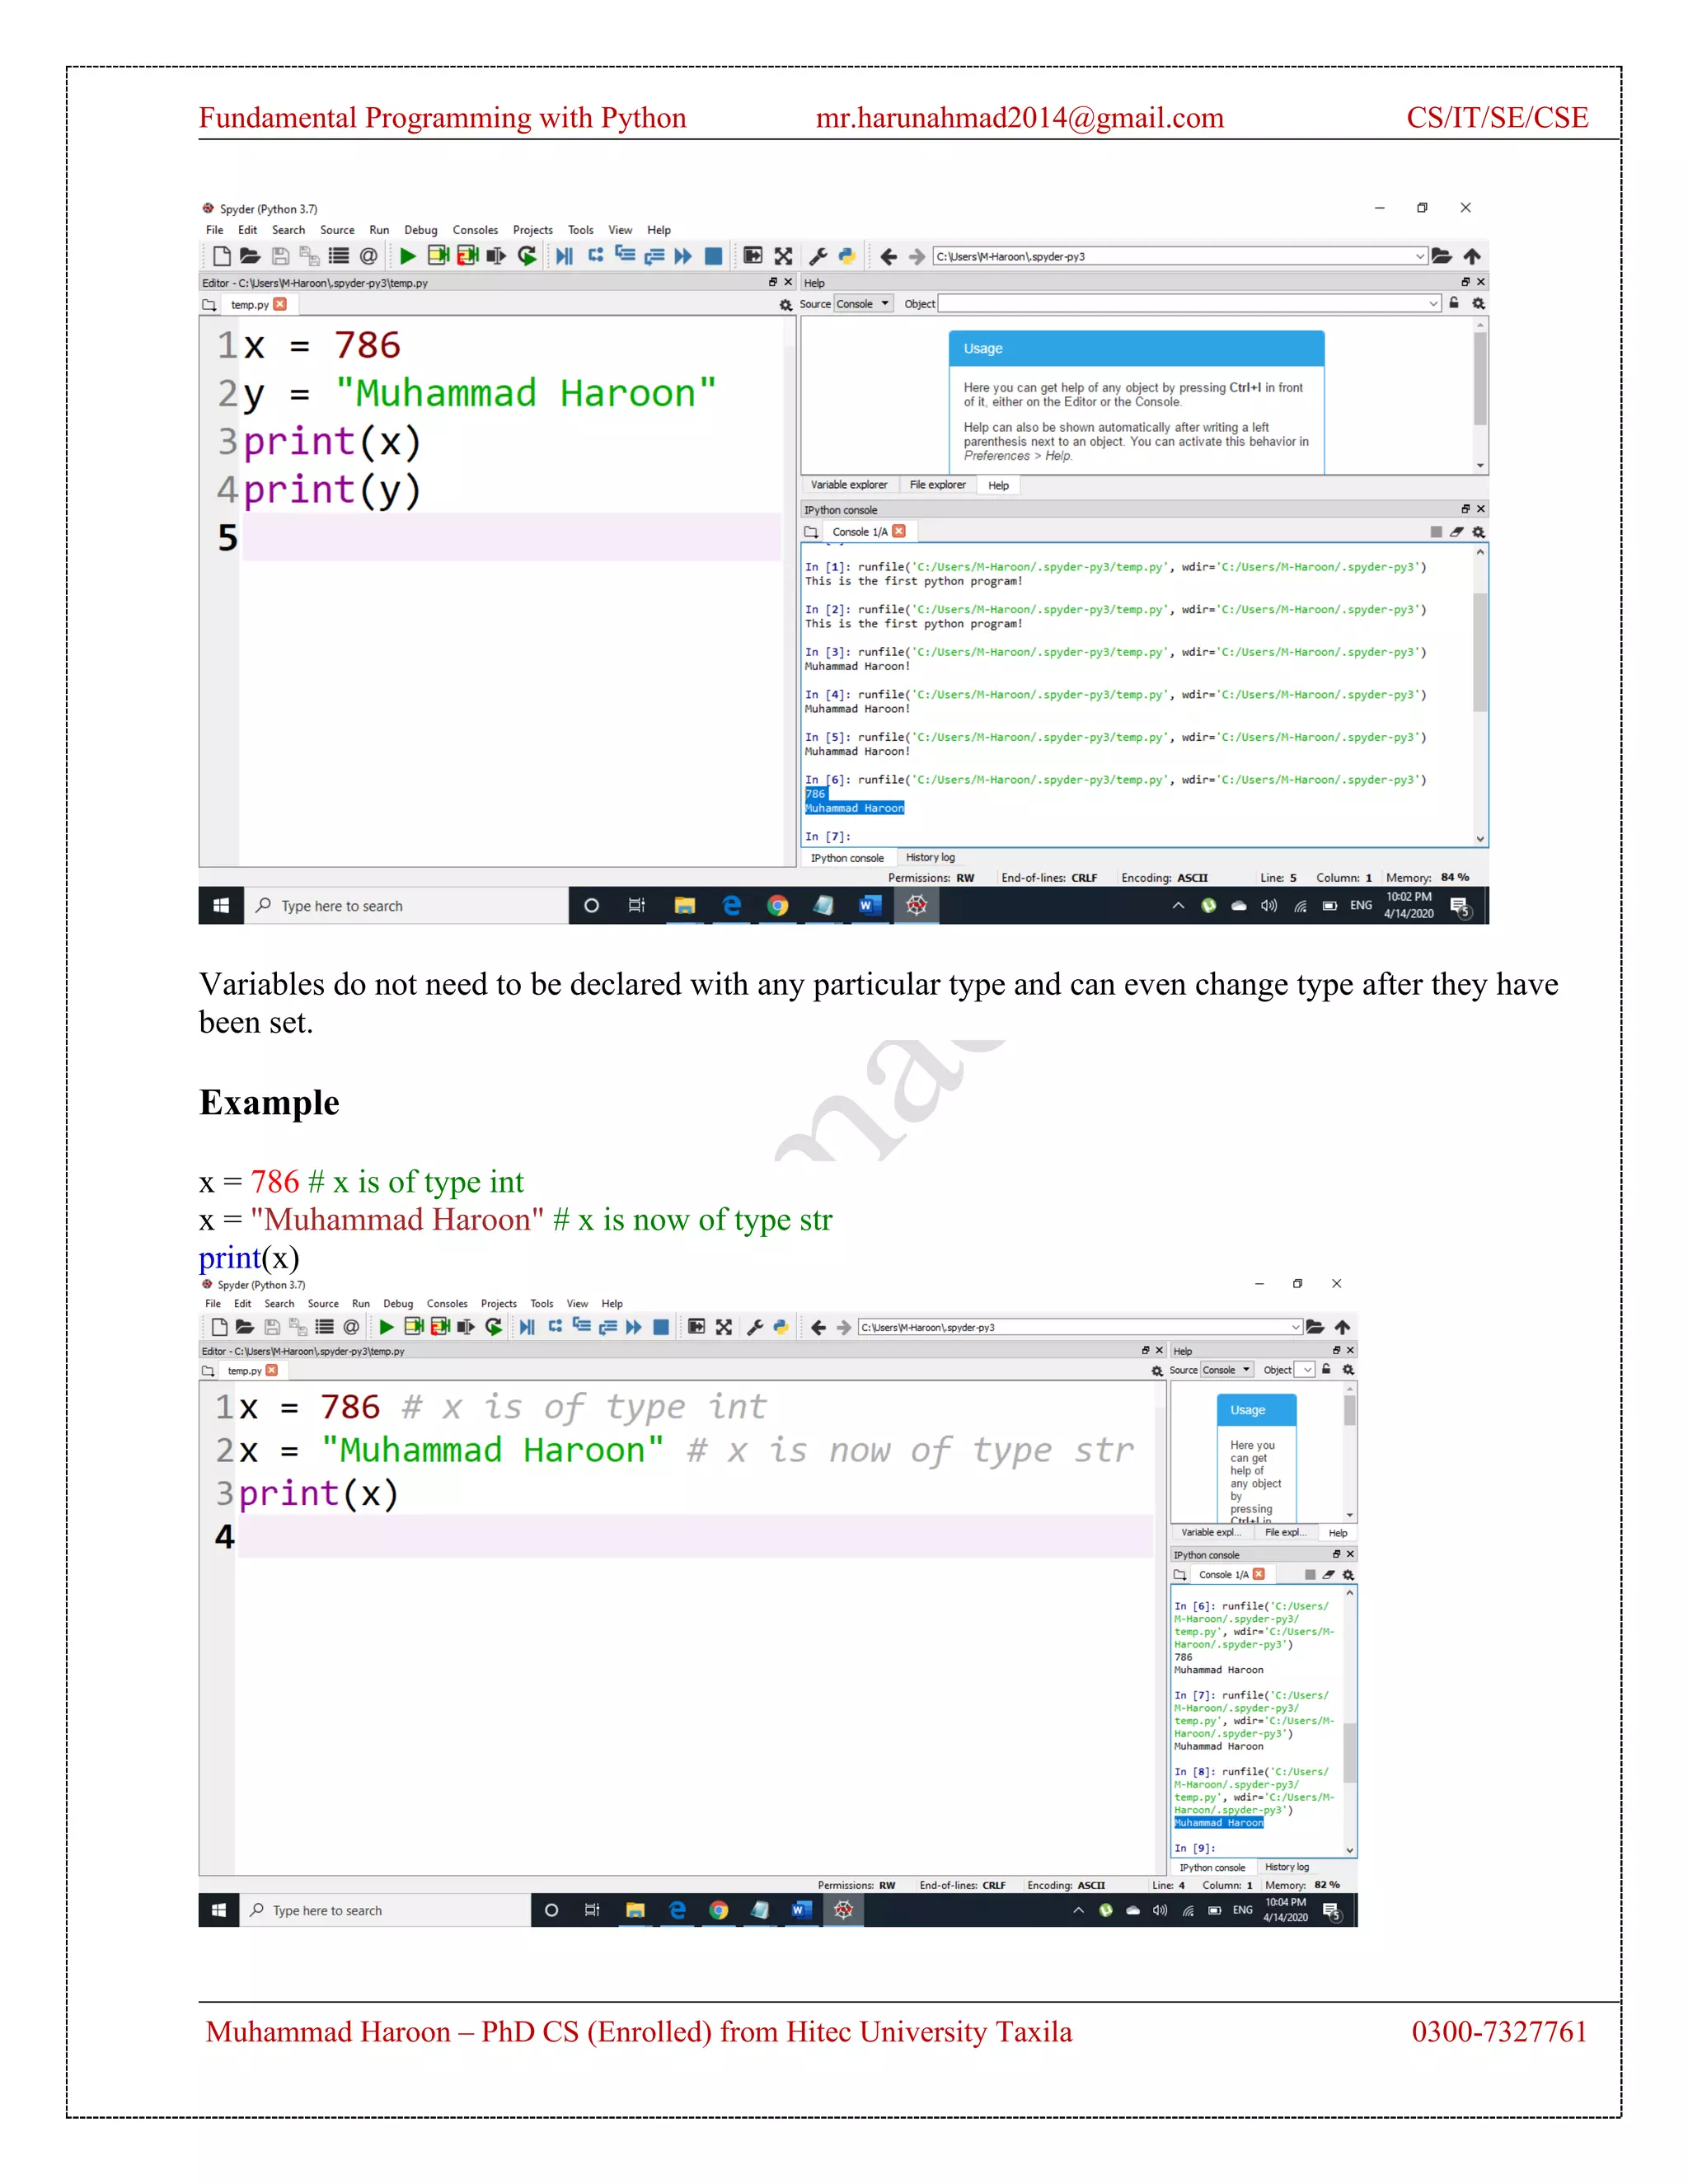Switch to File explorer tab, upper Spyder
The height and width of the screenshot is (2184, 1688).
pos(938,485)
